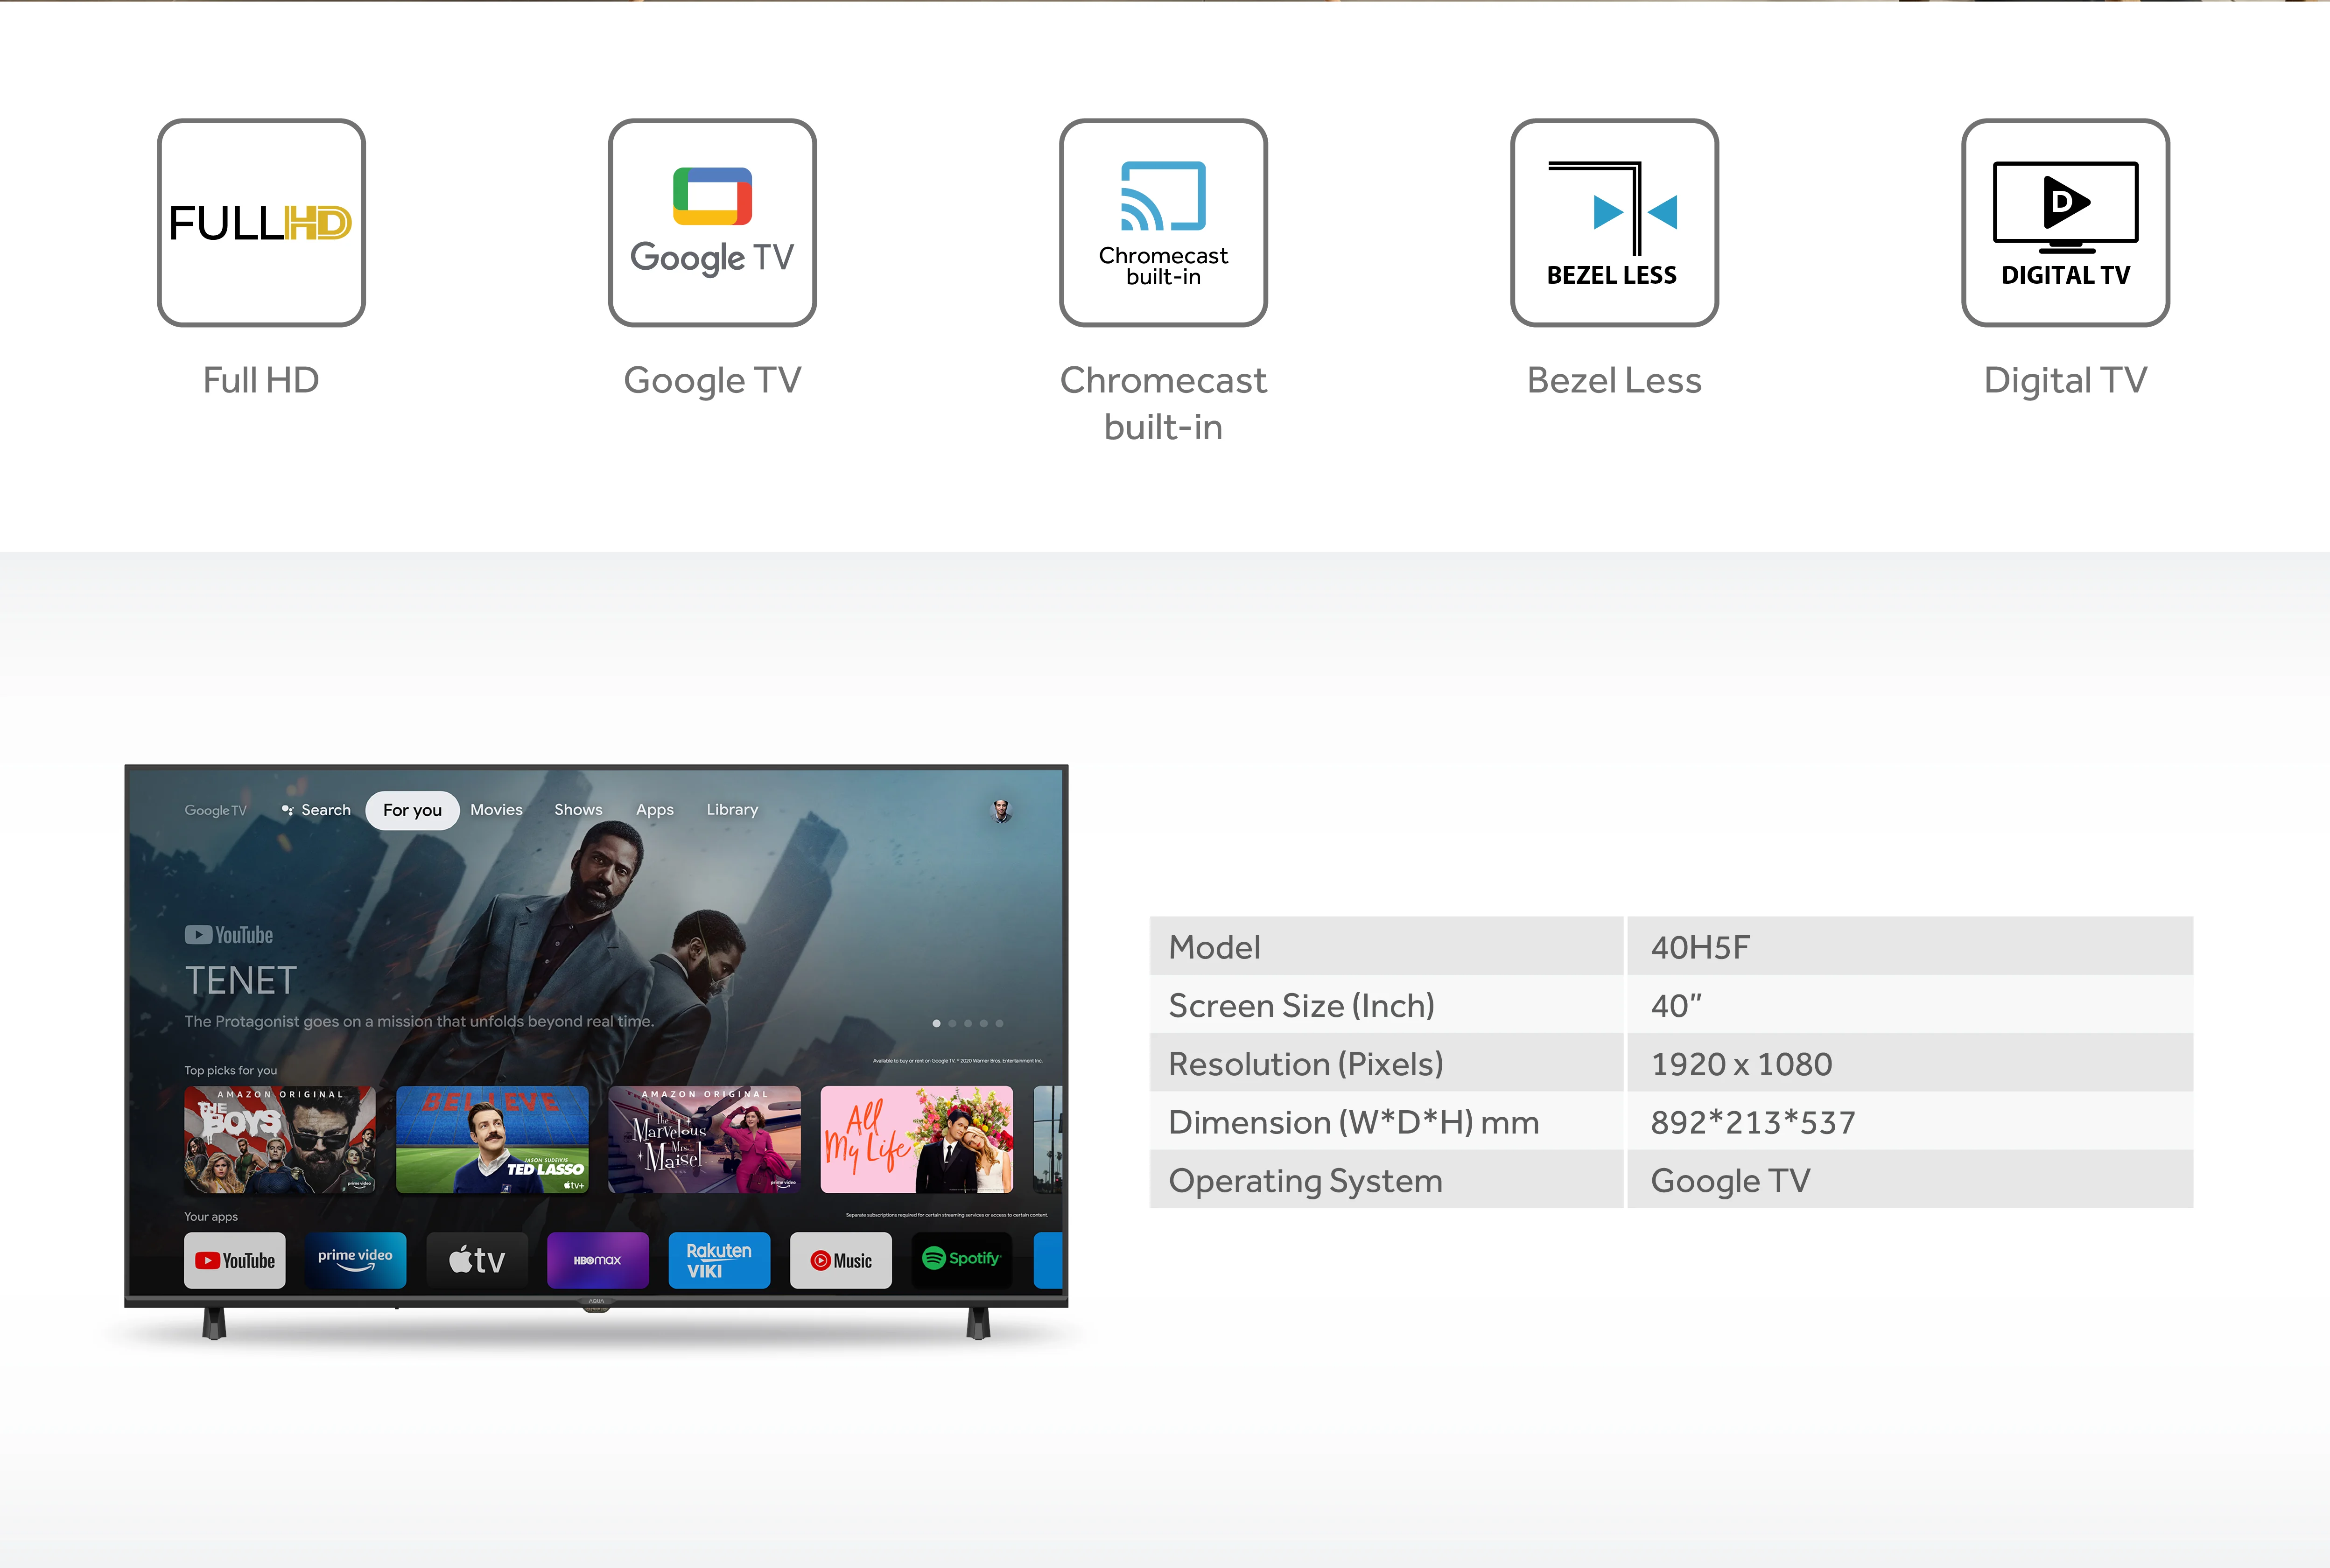This screenshot has width=2330, height=1568.
Task: Open the YouTube Music app tile
Action: pyautogui.click(x=841, y=1260)
